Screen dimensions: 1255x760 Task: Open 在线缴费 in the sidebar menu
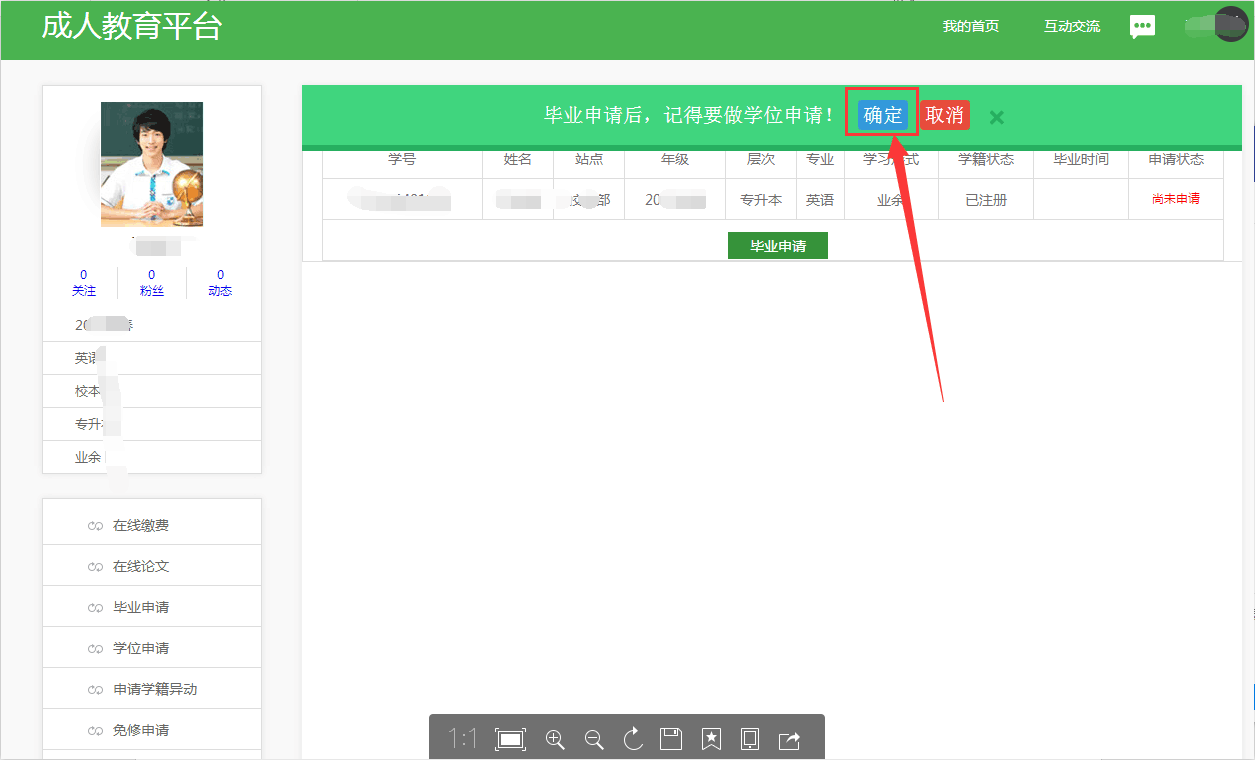141,525
